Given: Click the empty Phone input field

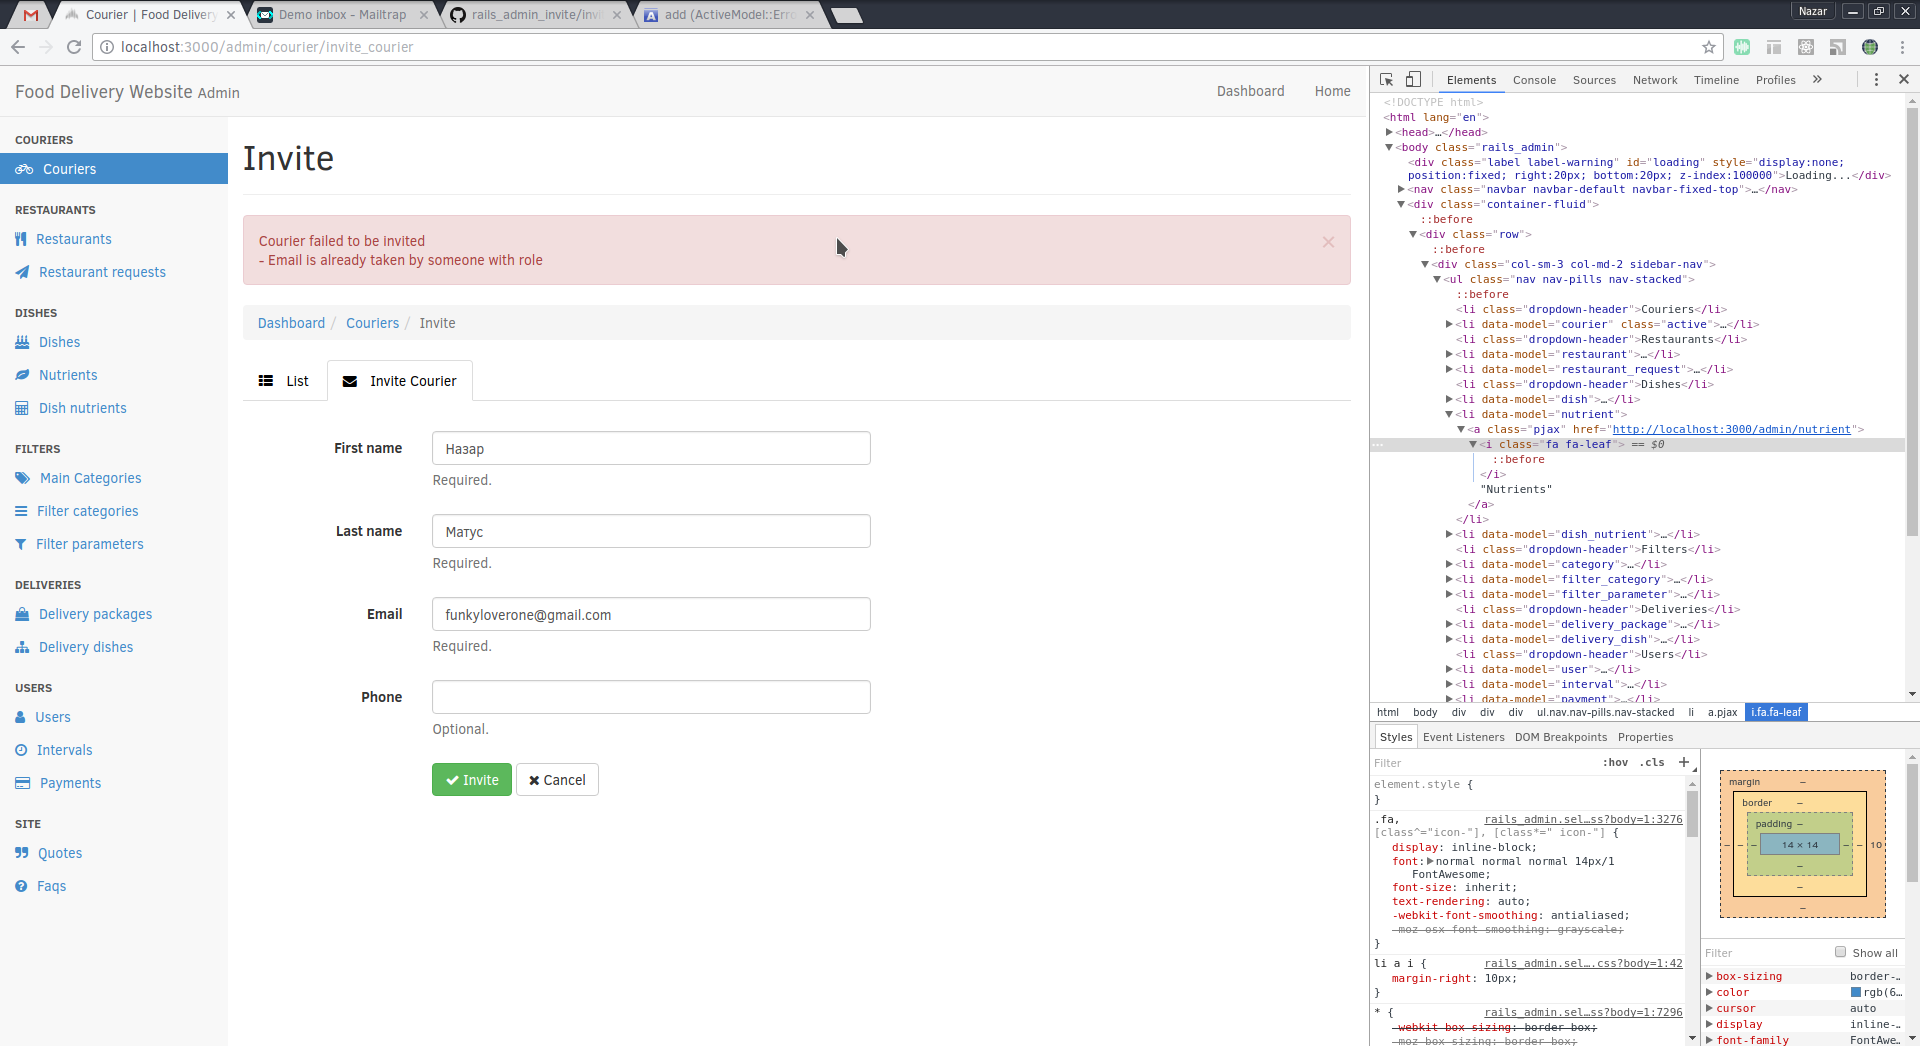Looking at the screenshot, I should tap(651, 697).
